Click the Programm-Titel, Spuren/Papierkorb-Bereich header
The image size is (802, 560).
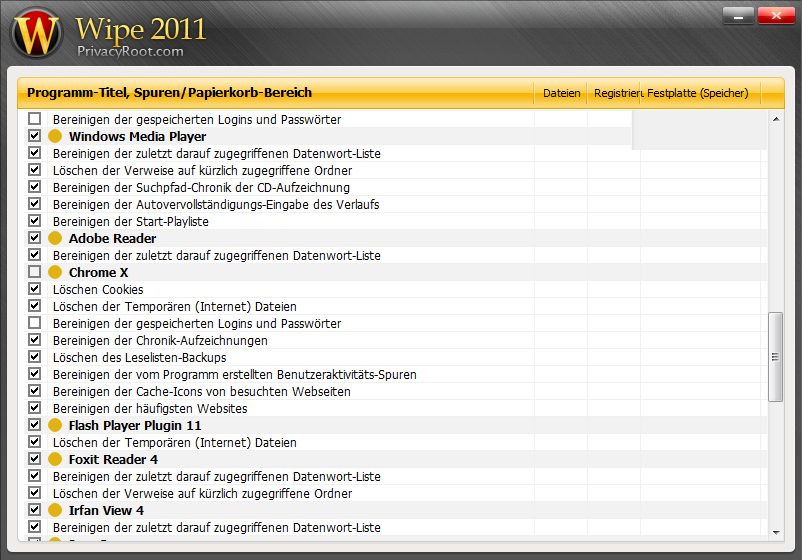[276, 93]
